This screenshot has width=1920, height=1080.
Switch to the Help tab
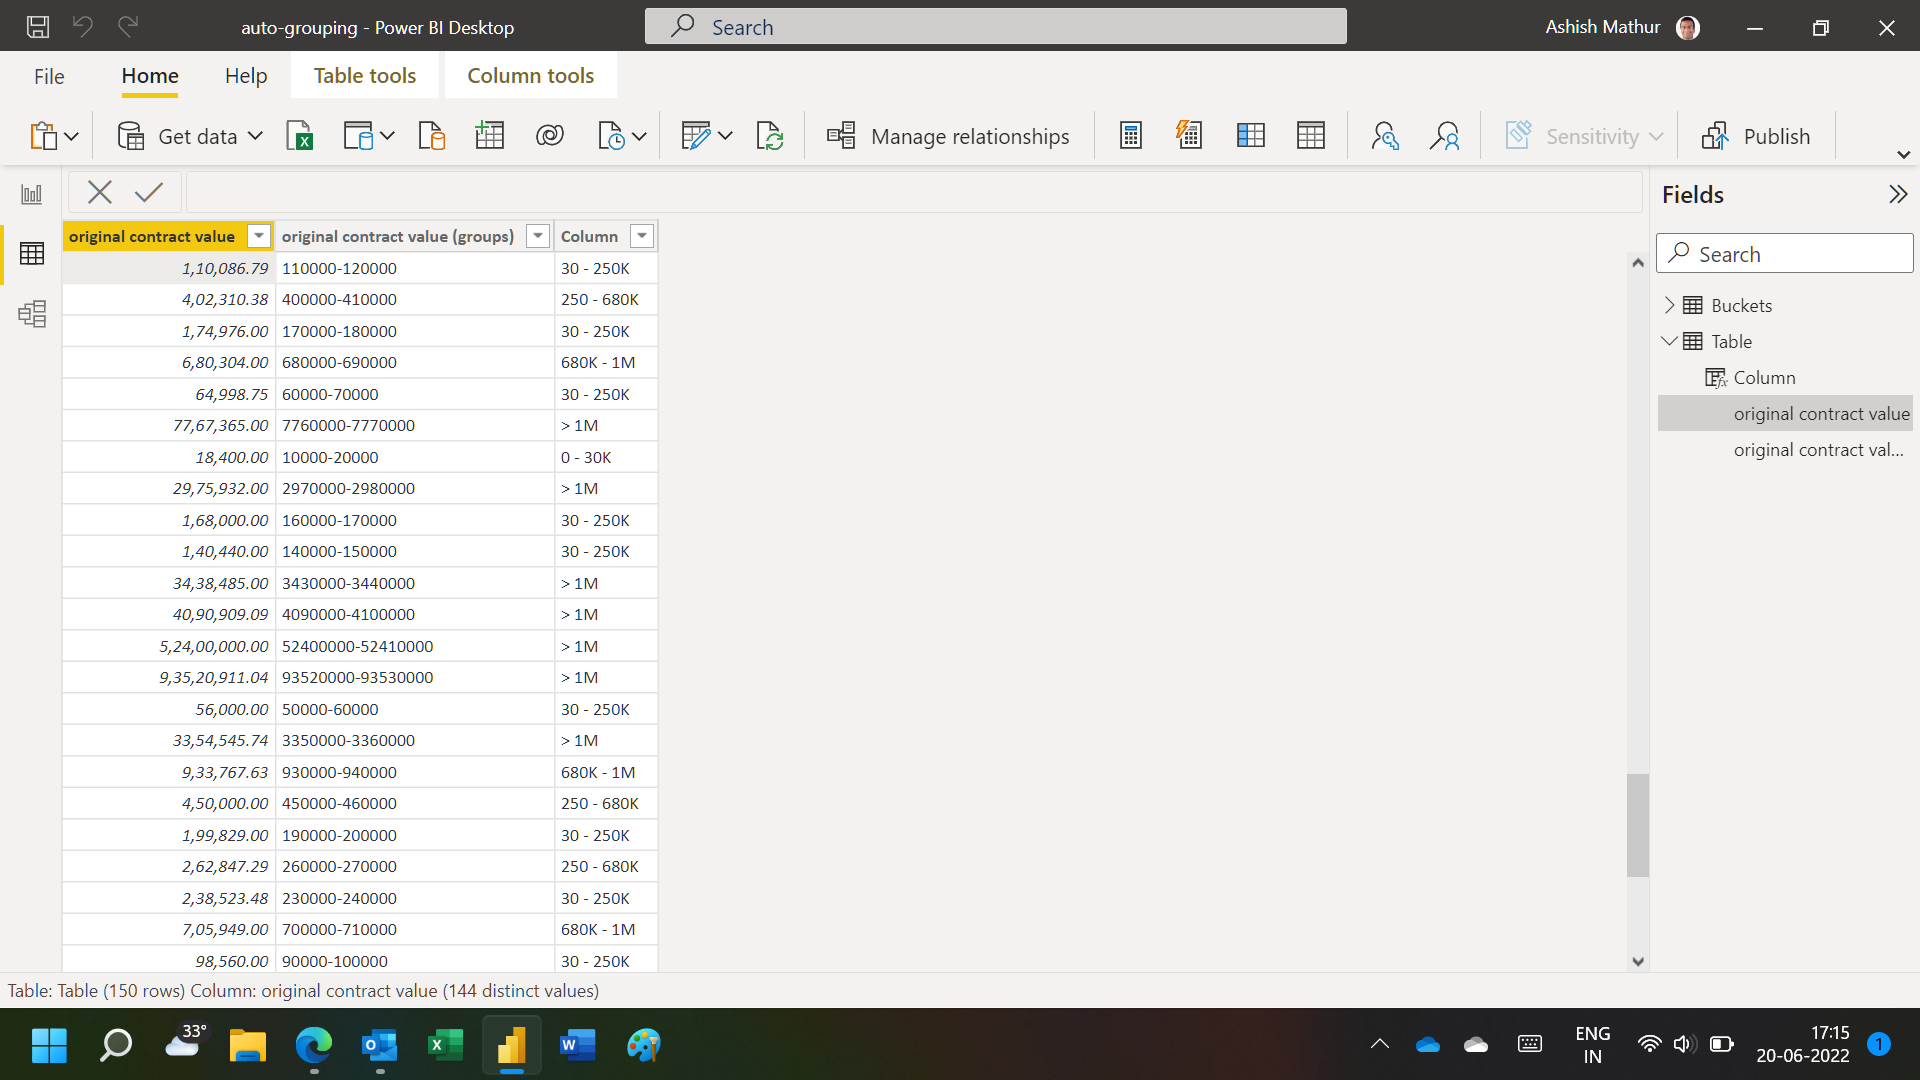coord(246,76)
